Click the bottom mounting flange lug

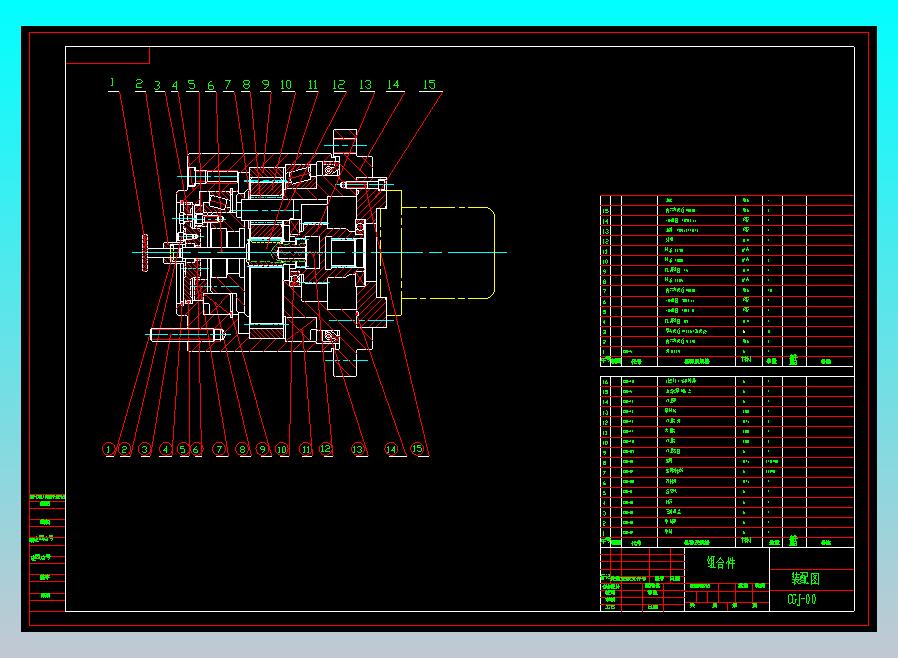point(346,363)
